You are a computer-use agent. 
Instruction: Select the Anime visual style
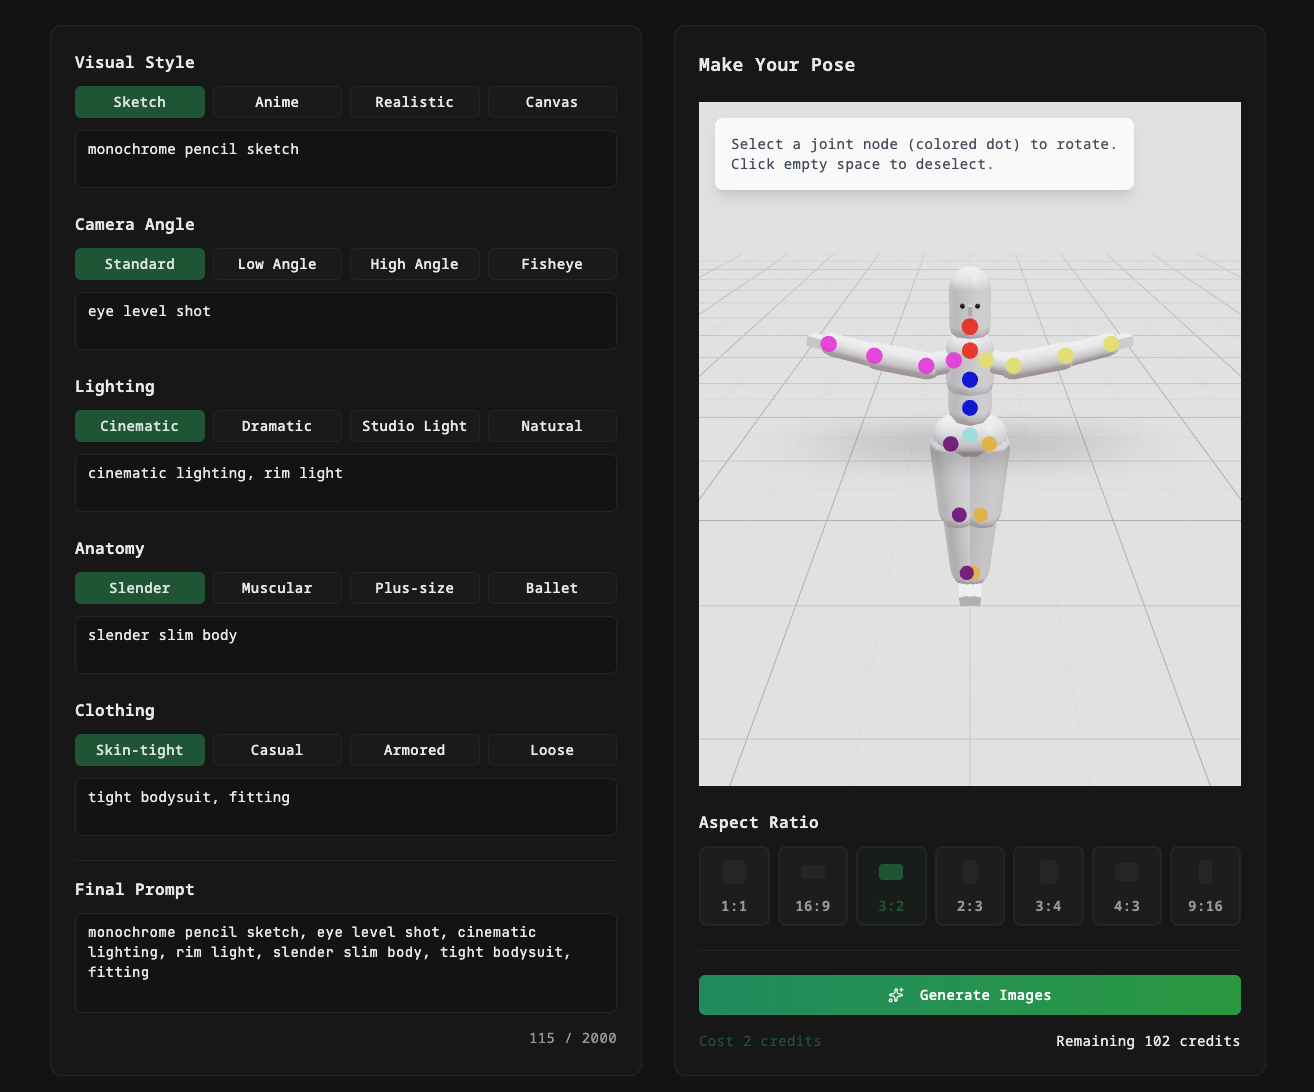tap(277, 101)
